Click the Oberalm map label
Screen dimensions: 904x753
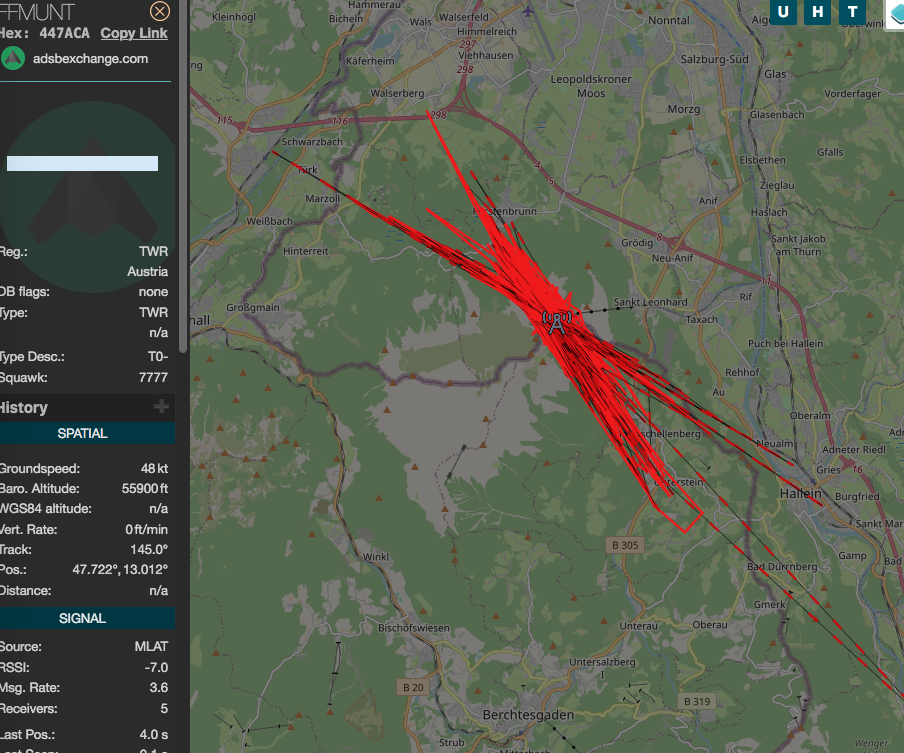tap(810, 415)
